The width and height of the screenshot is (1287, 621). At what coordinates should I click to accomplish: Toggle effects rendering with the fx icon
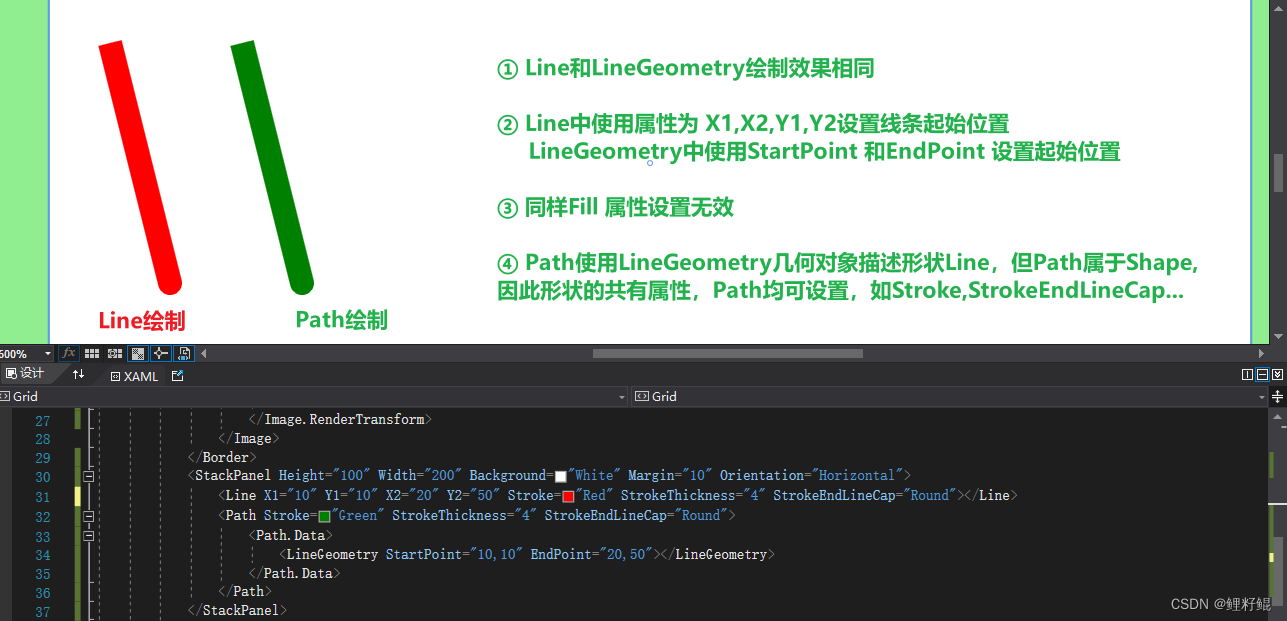point(68,353)
